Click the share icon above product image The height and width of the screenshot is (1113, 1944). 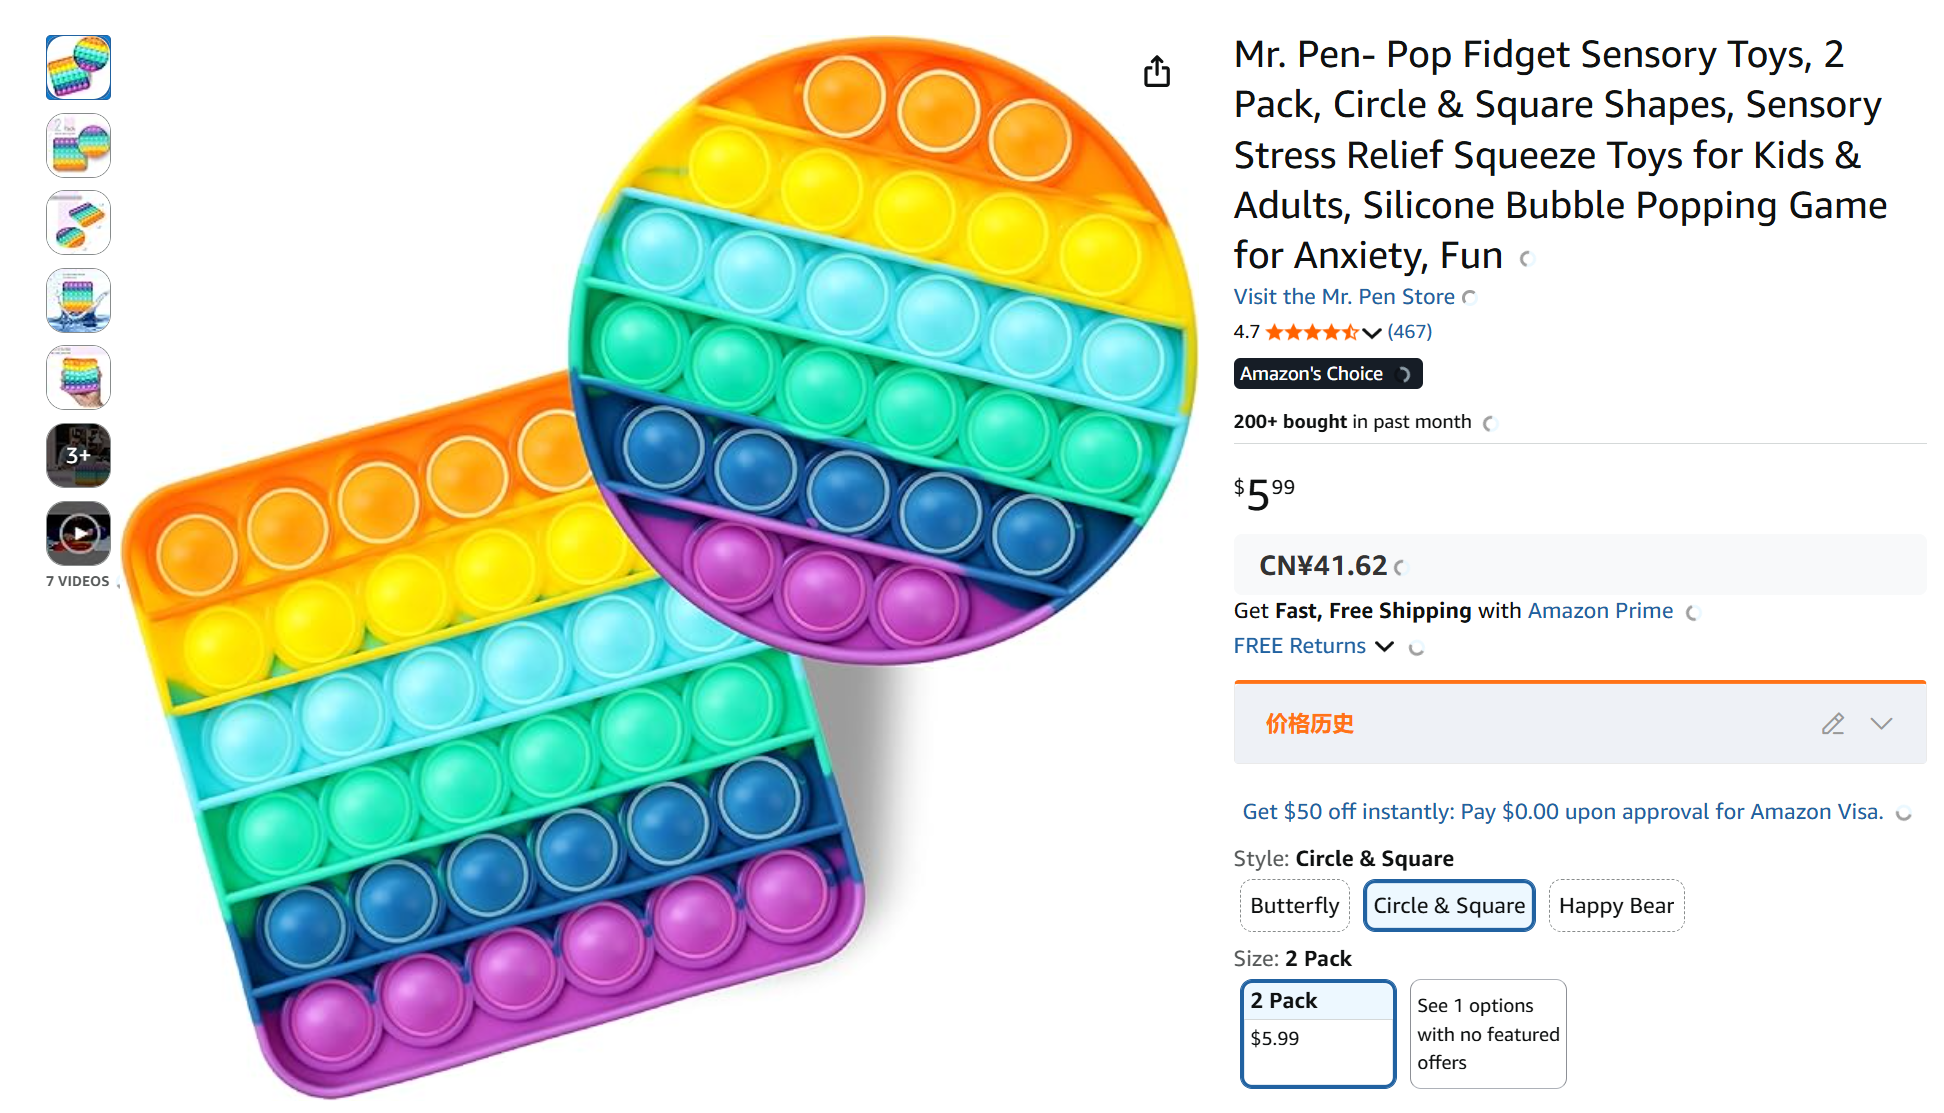(x=1157, y=72)
